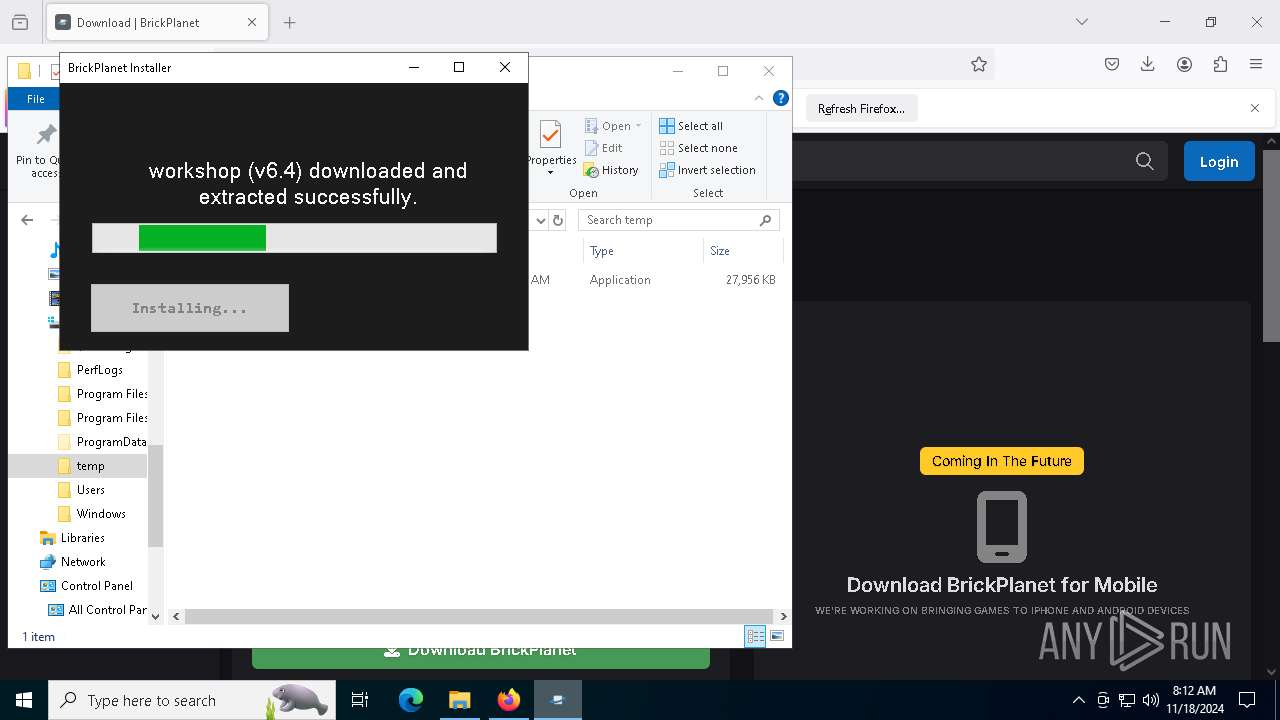Open the Firefox hamburger menu
The height and width of the screenshot is (720, 1280).
point(1256,64)
